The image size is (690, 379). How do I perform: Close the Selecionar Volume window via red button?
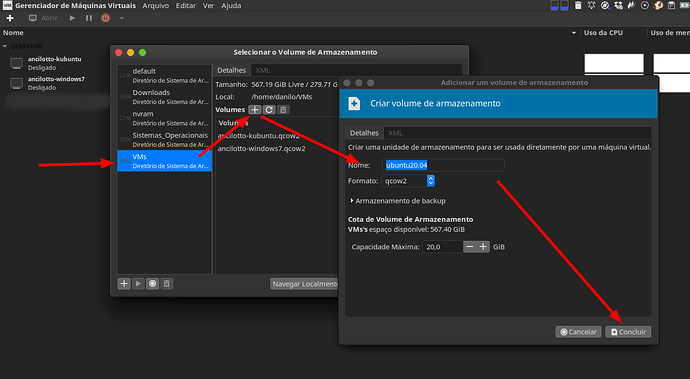118,52
